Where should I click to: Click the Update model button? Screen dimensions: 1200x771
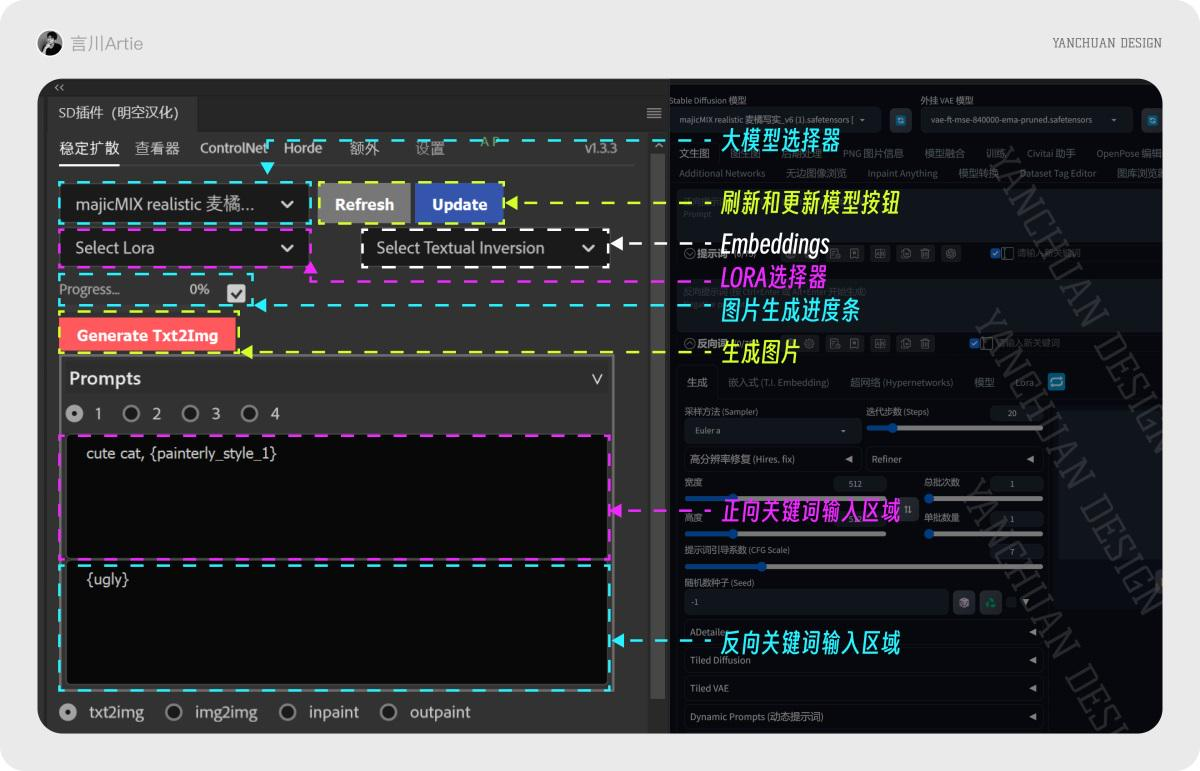pyautogui.click(x=459, y=203)
